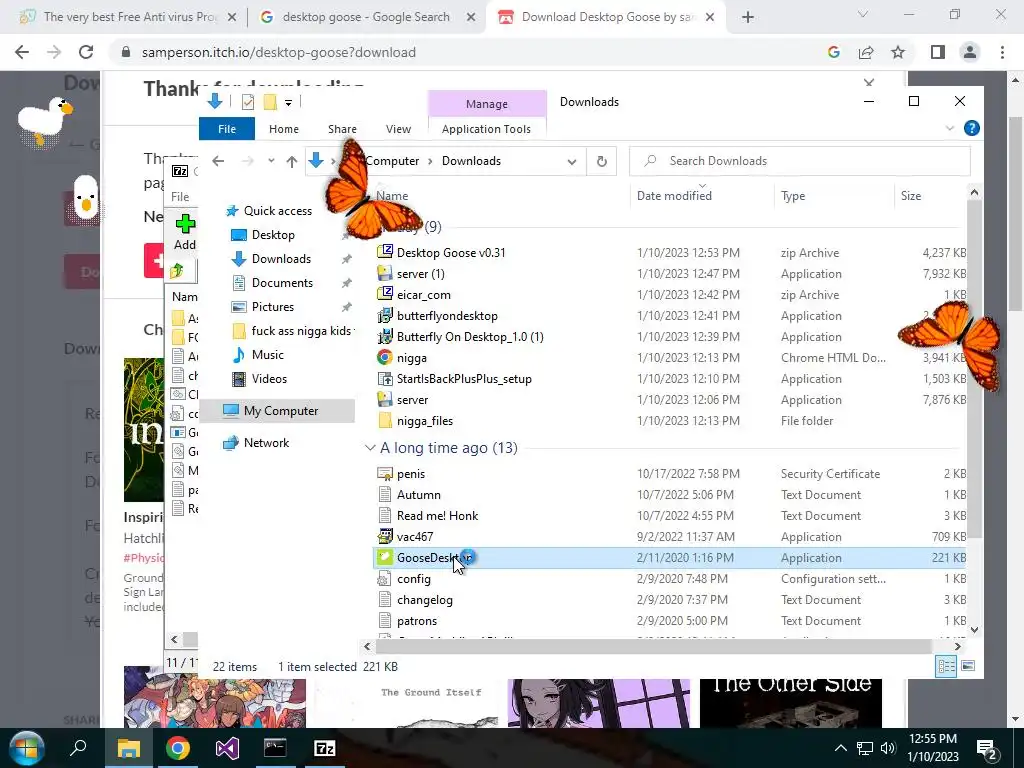
Task: Sort files by the Name column
Action: tap(392, 196)
